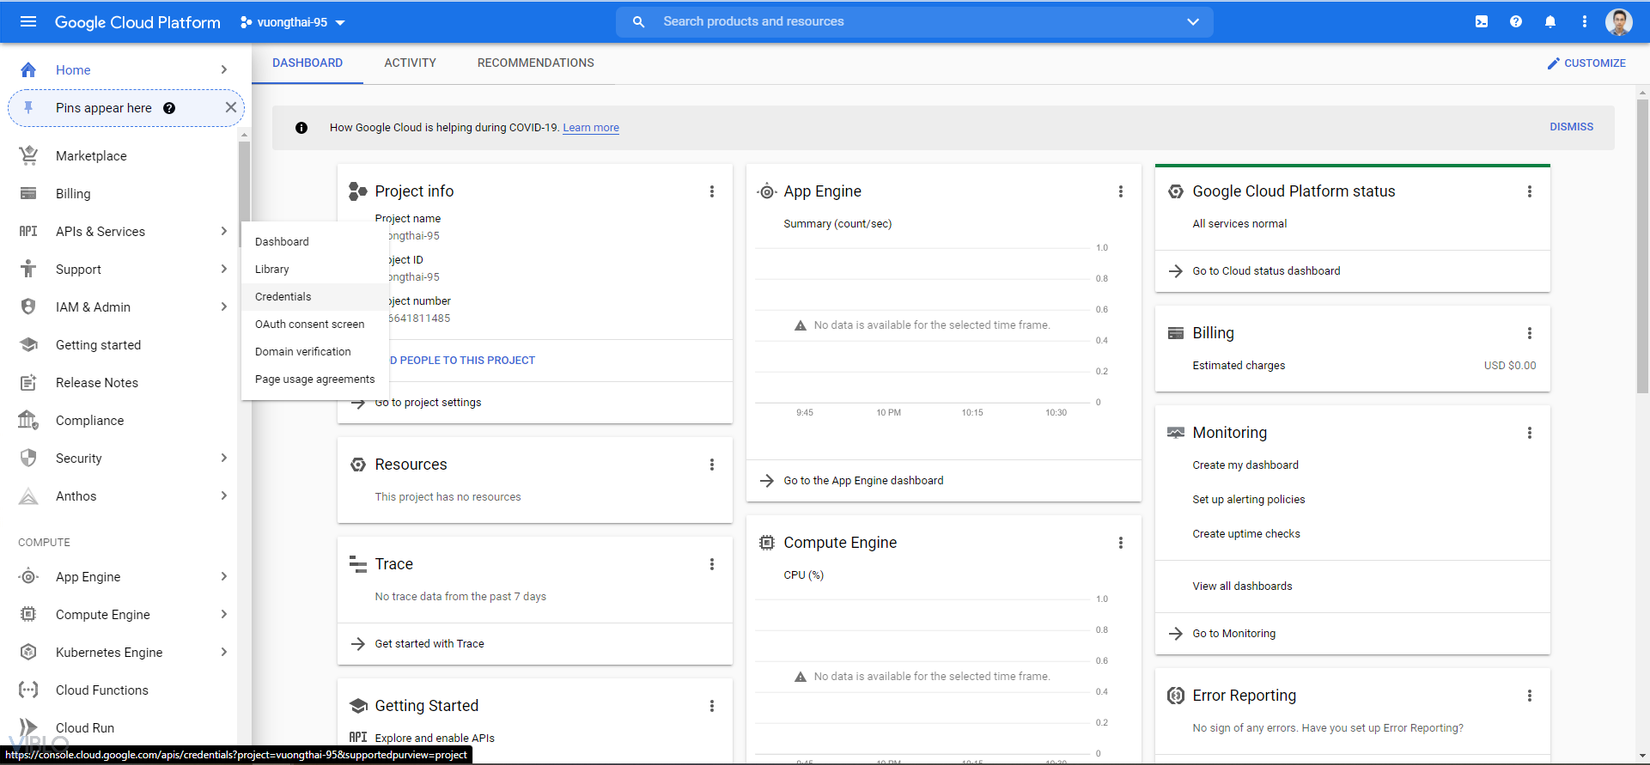Switch to the Activity tab
The width and height of the screenshot is (1650, 765).
pyautogui.click(x=410, y=63)
